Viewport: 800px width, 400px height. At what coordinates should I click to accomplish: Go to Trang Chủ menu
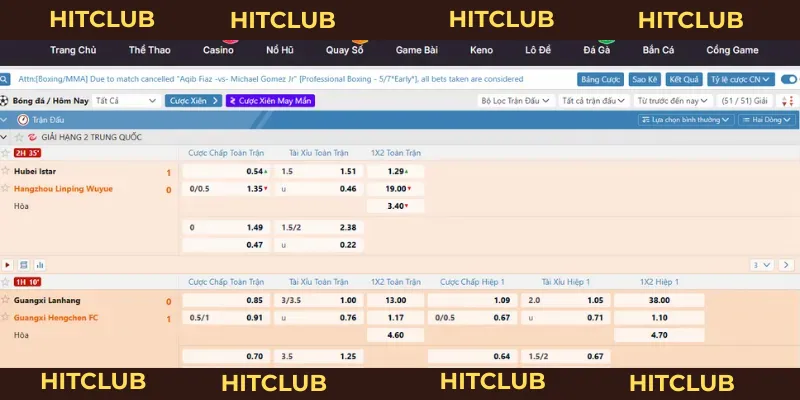(73, 50)
